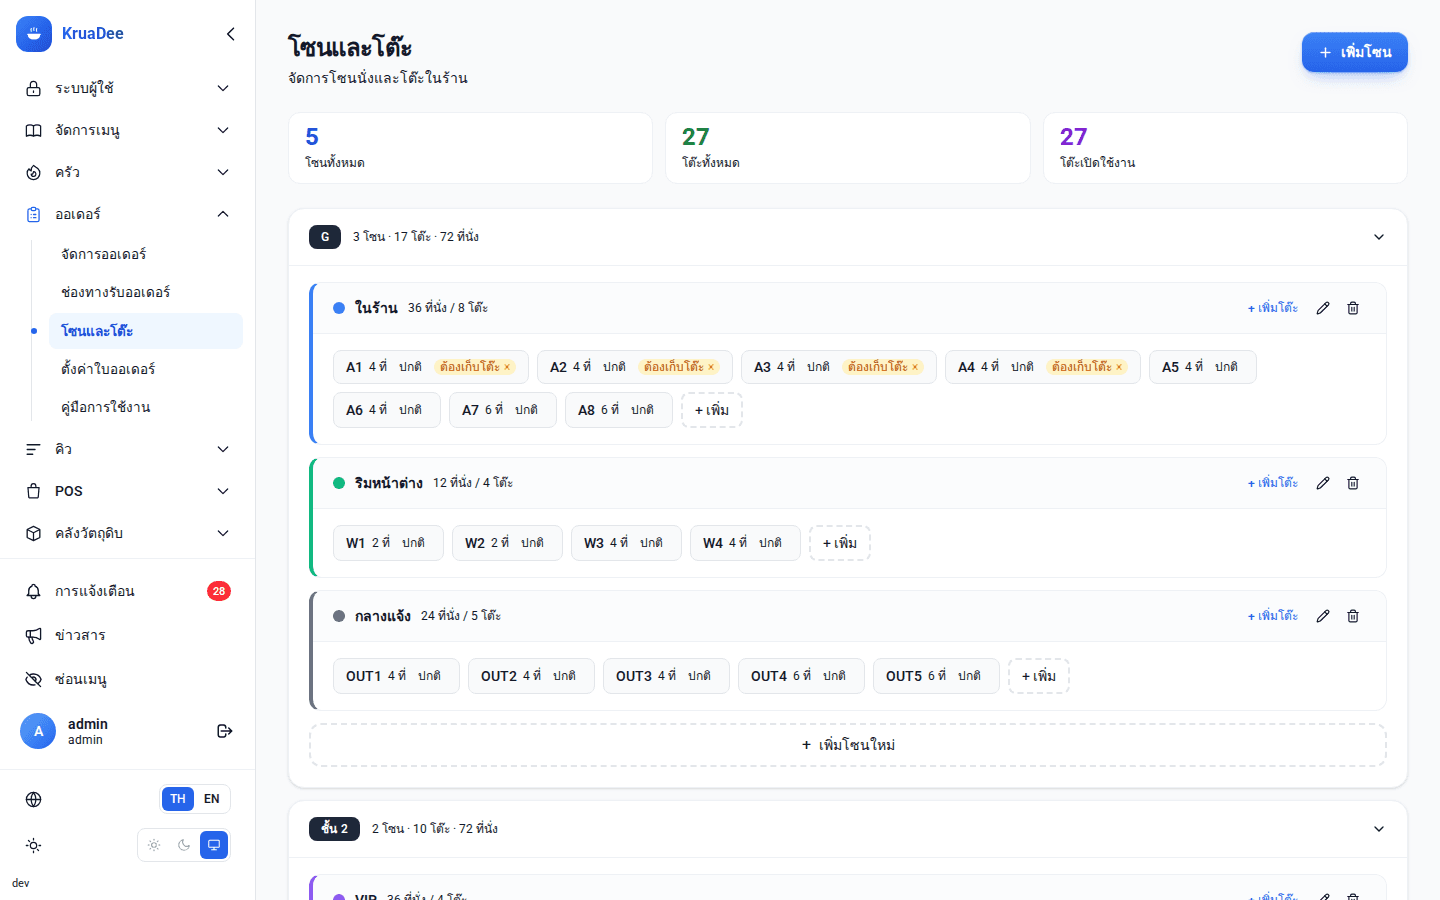Click เพิ่มโซนใหม่ dashed button
The height and width of the screenshot is (900, 1440).
click(848, 745)
